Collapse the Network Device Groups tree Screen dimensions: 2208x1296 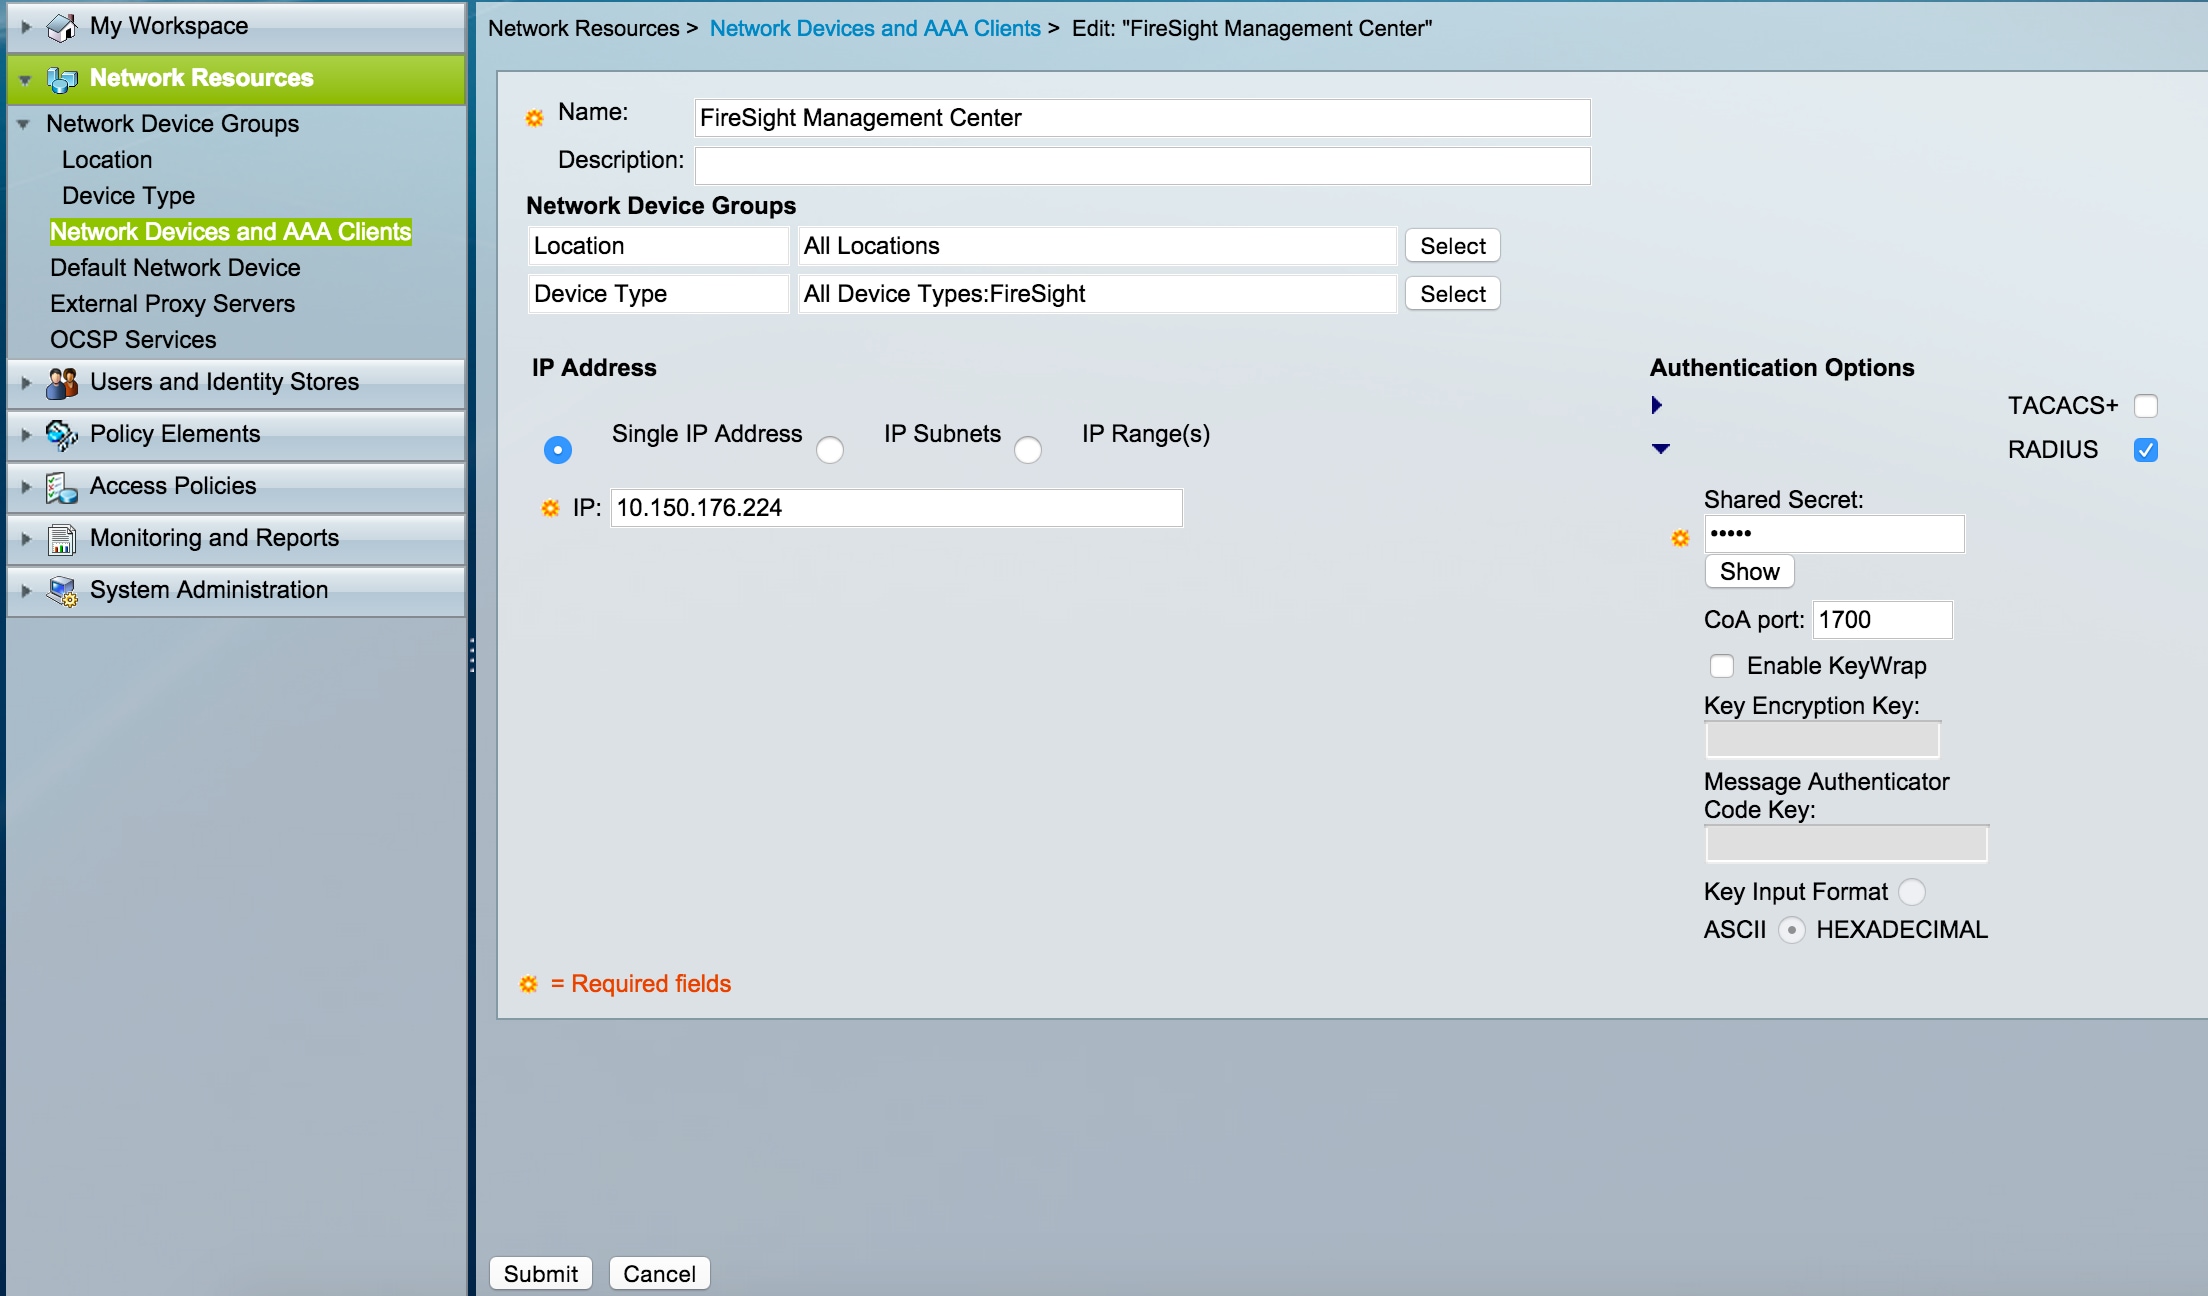pyautogui.click(x=23, y=124)
